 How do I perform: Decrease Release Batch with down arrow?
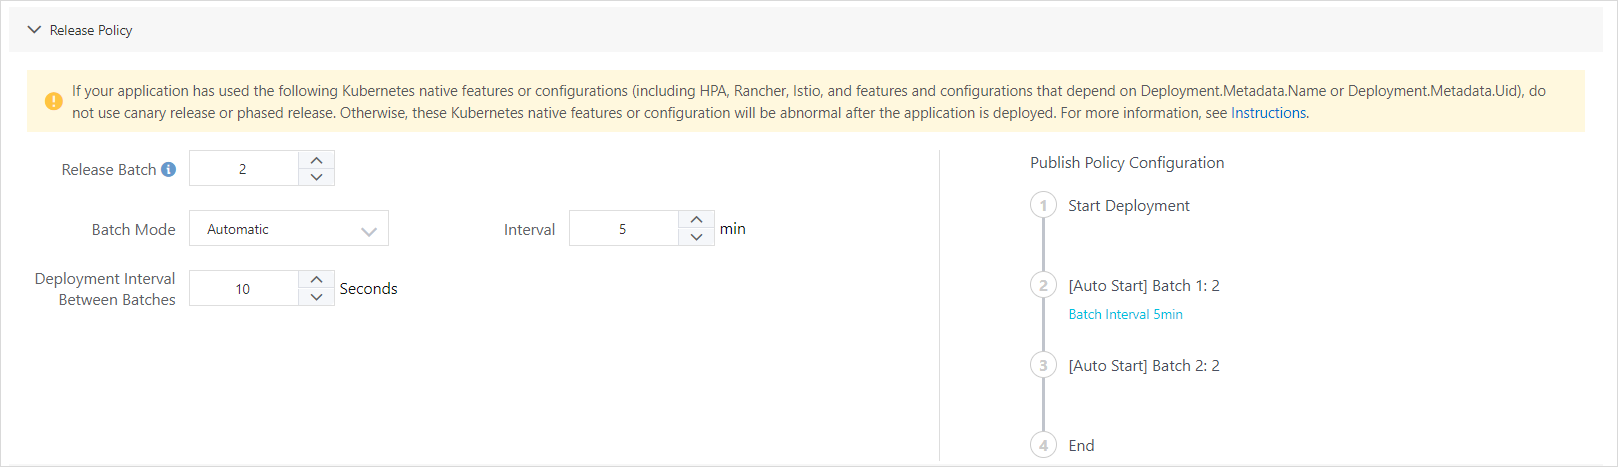tap(316, 177)
